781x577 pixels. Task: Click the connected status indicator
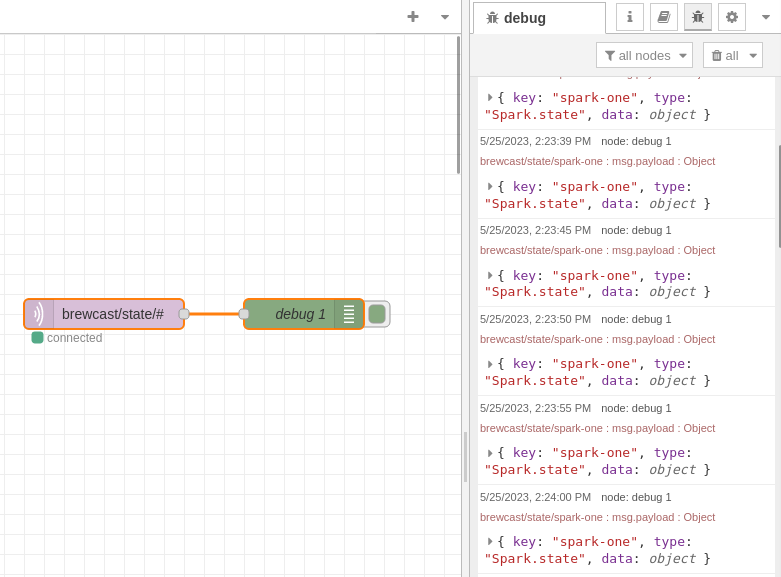point(37,338)
